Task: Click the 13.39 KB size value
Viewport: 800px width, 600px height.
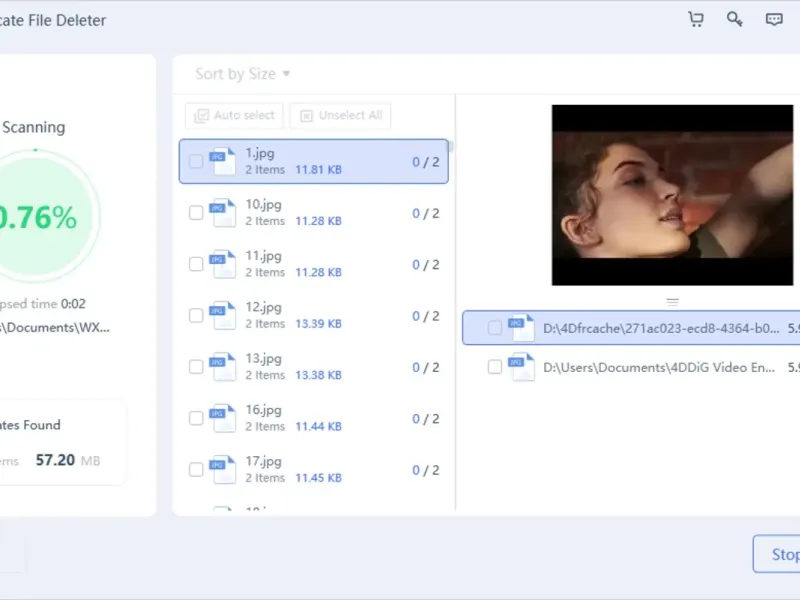Action: 318,323
